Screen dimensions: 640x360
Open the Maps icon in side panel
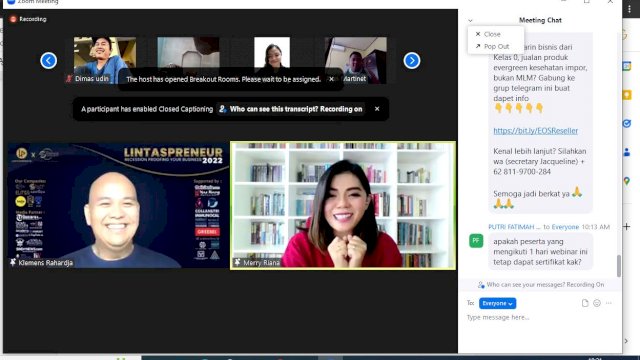tap(627, 180)
